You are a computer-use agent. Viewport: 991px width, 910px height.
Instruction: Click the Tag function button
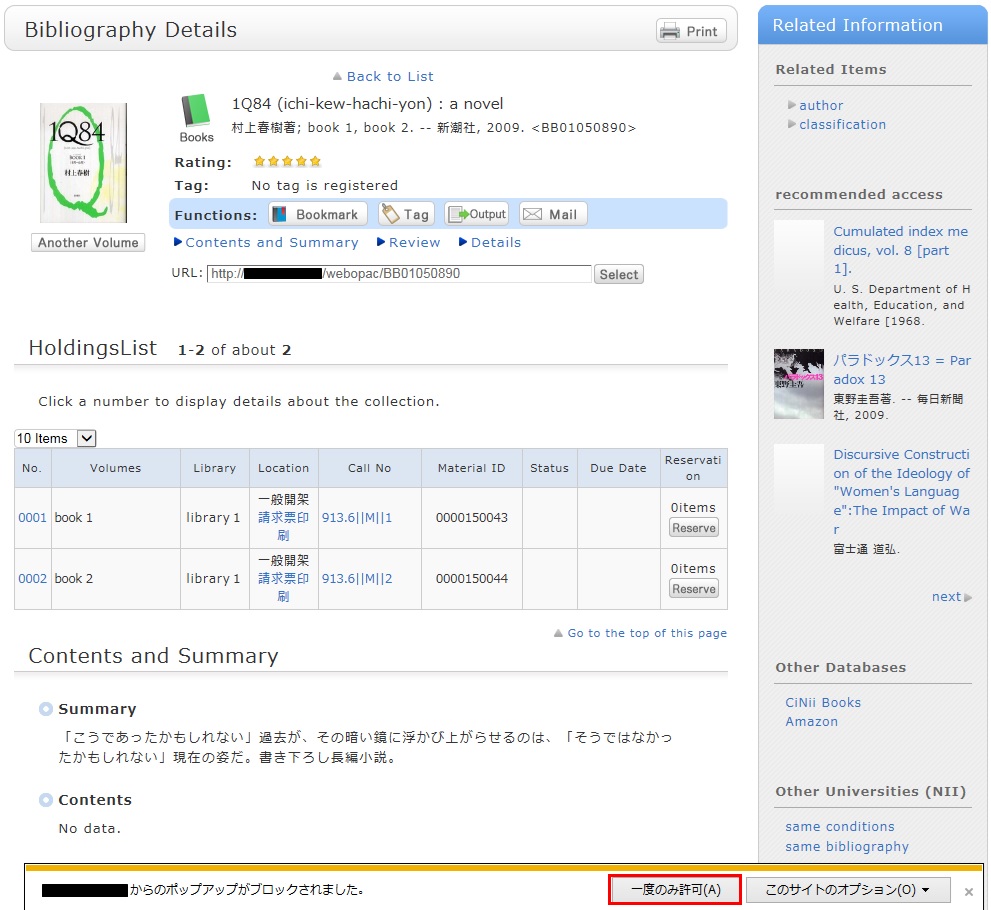pos(406,214)
